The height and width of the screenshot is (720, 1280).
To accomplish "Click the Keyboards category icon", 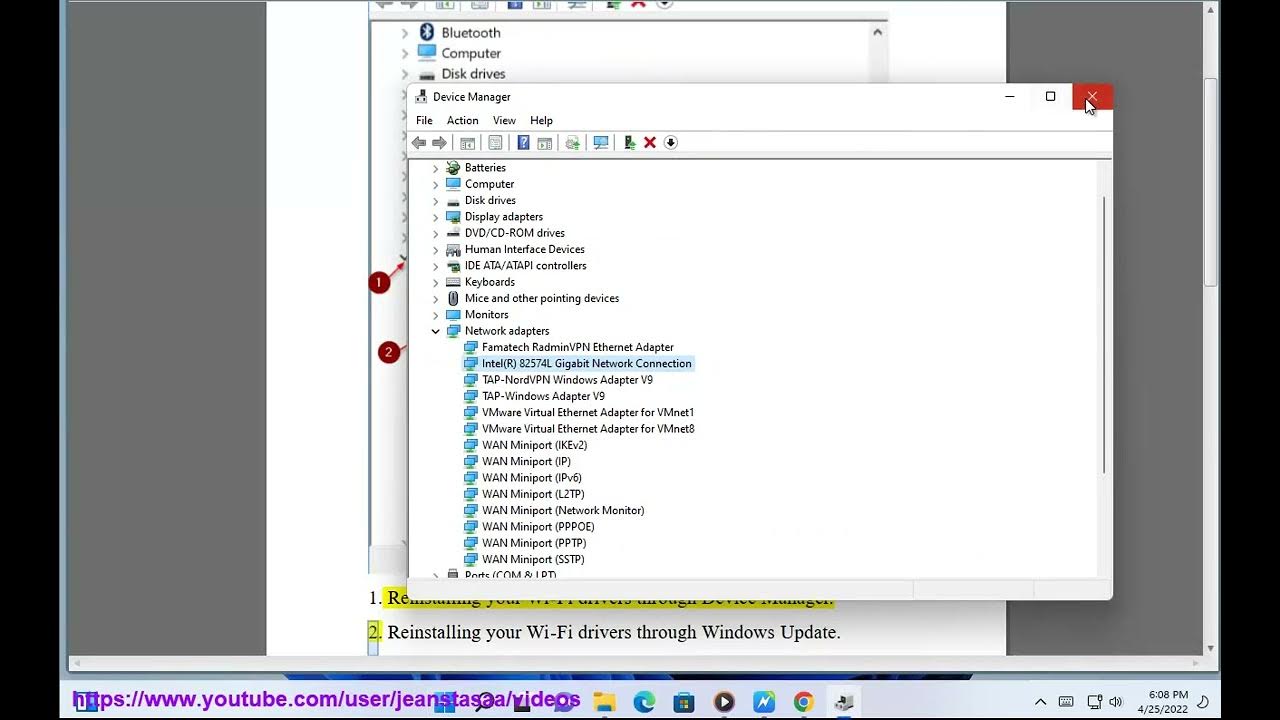I will click(453, 282).
